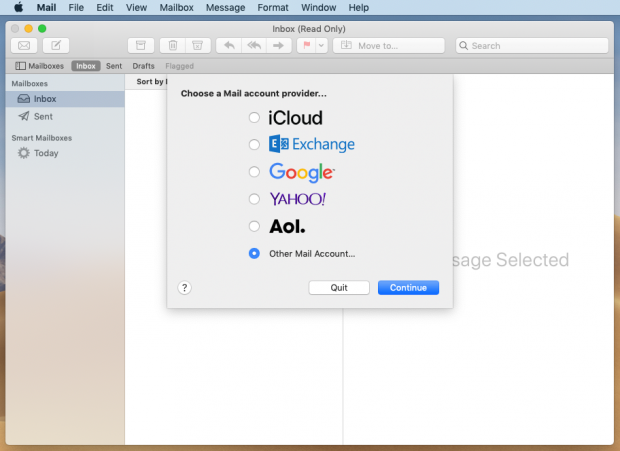Click the Get Mail envelope icon
This screenshot has height=451, width=620.
[24, 45]
